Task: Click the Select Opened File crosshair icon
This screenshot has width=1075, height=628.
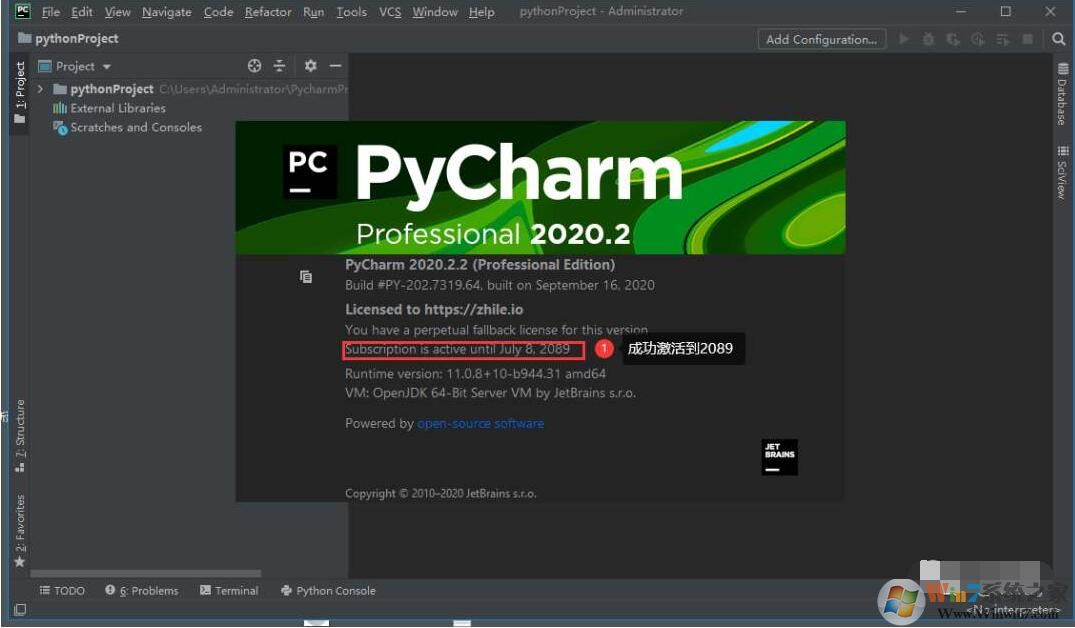Action: coord(254,66)
